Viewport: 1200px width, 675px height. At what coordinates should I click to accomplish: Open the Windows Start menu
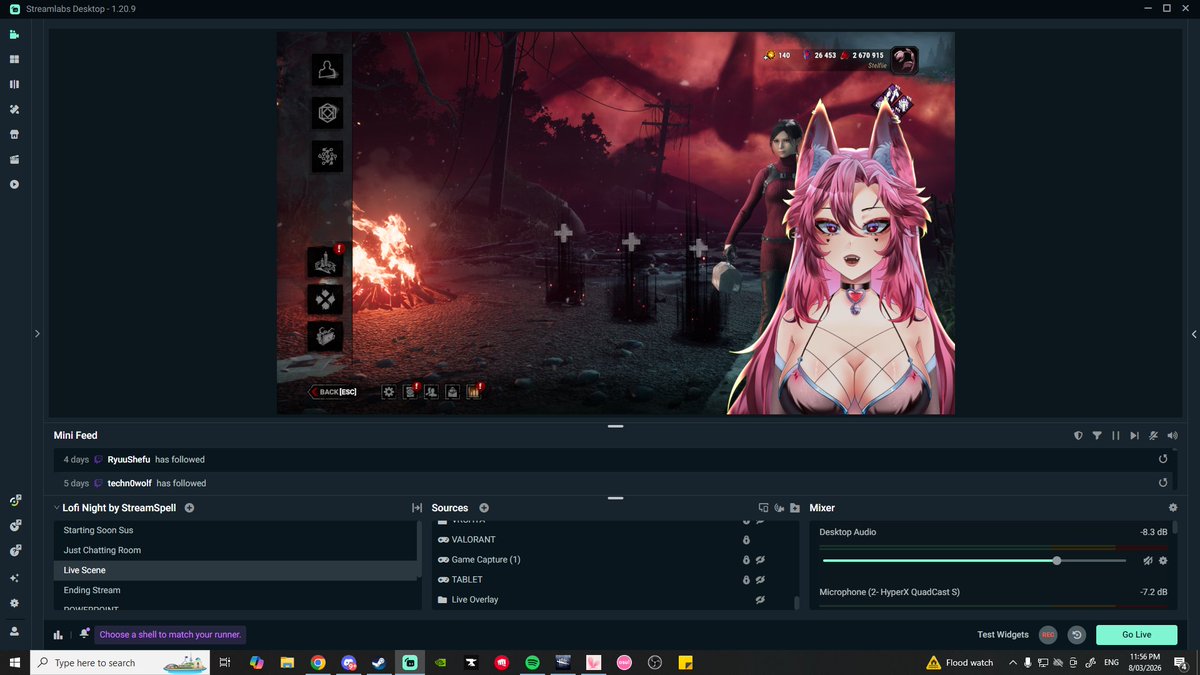(x=15, y=662)
